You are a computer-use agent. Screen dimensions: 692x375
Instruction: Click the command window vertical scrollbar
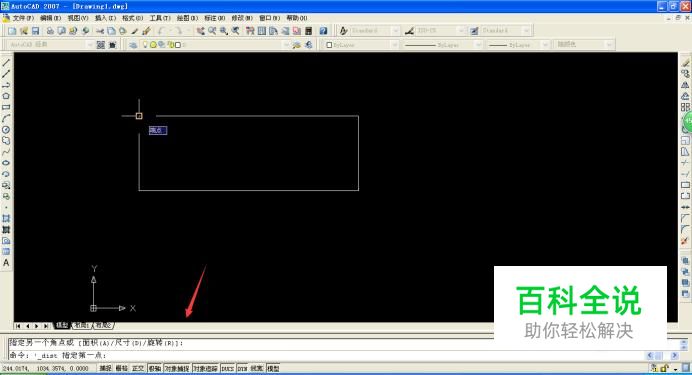click(684, 345)
